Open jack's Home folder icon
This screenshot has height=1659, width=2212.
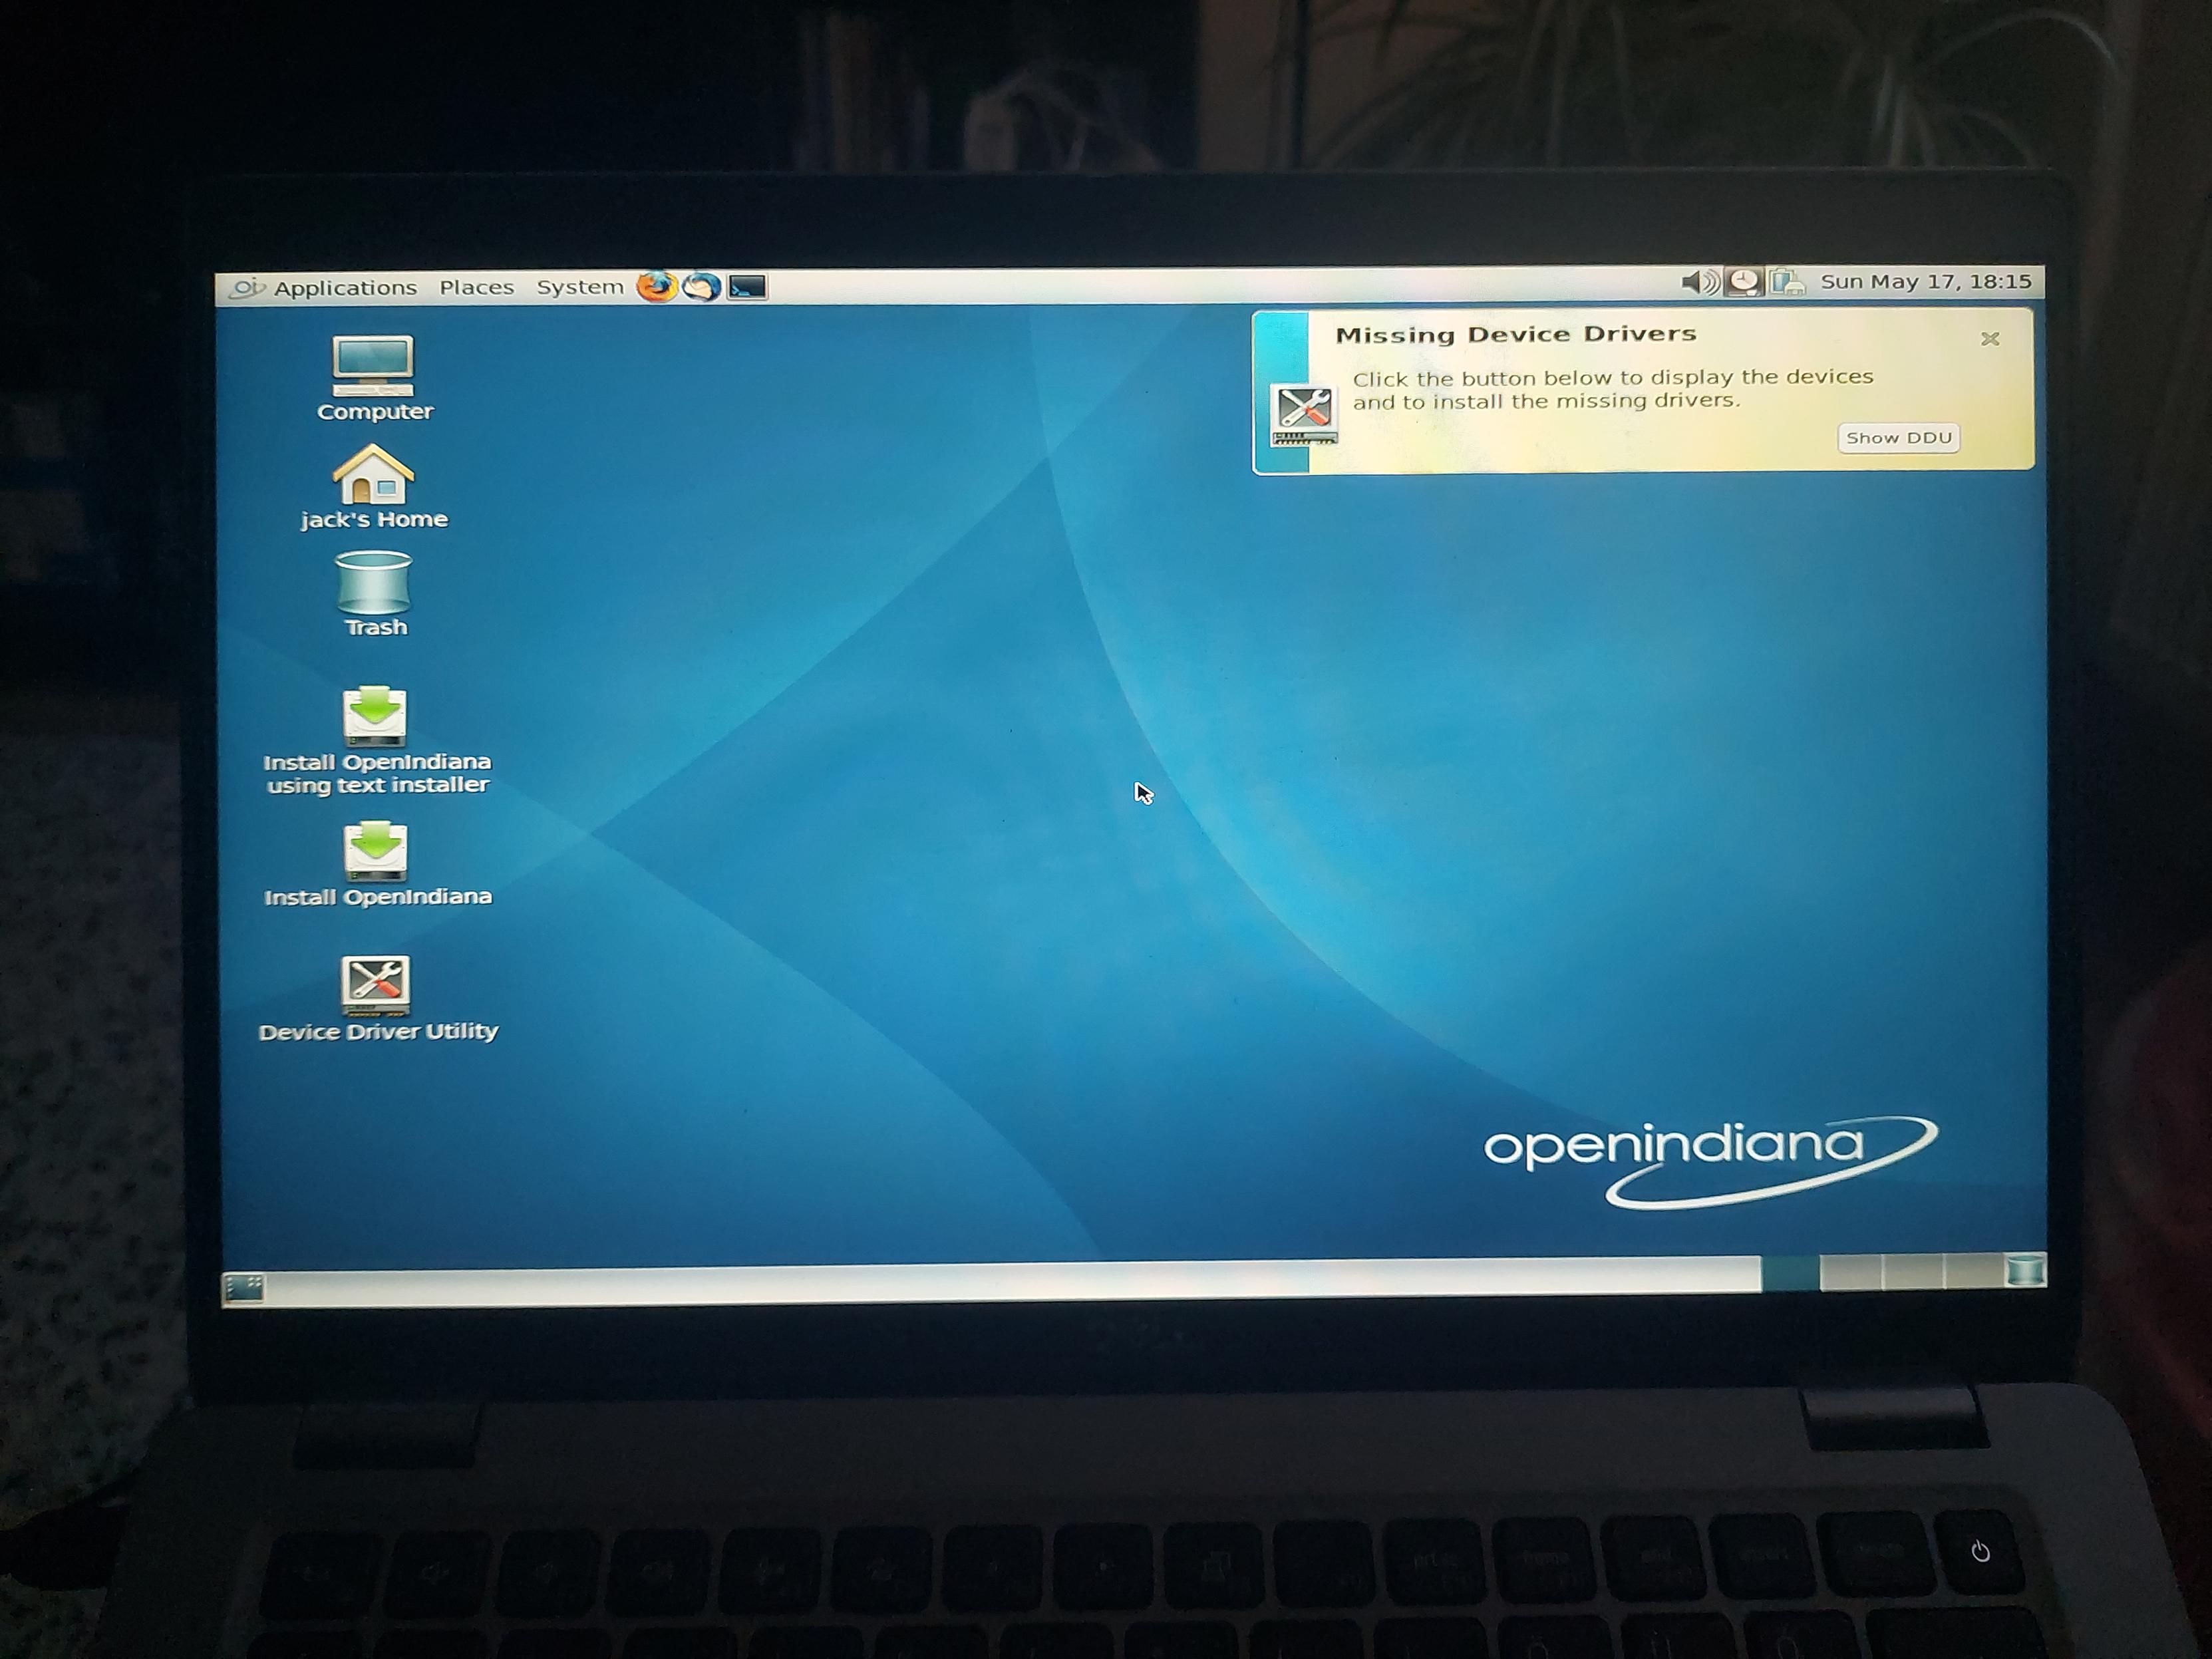[x=374, y=487]
